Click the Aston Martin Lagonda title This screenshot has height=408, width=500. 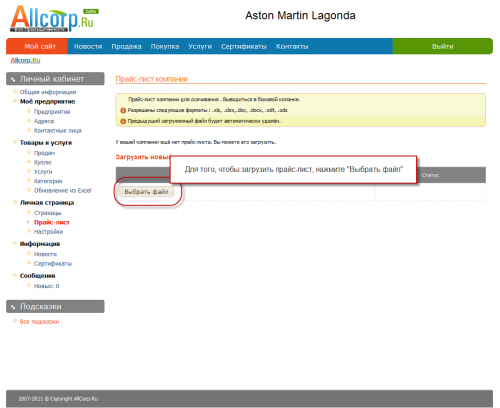tap(300, 15)
